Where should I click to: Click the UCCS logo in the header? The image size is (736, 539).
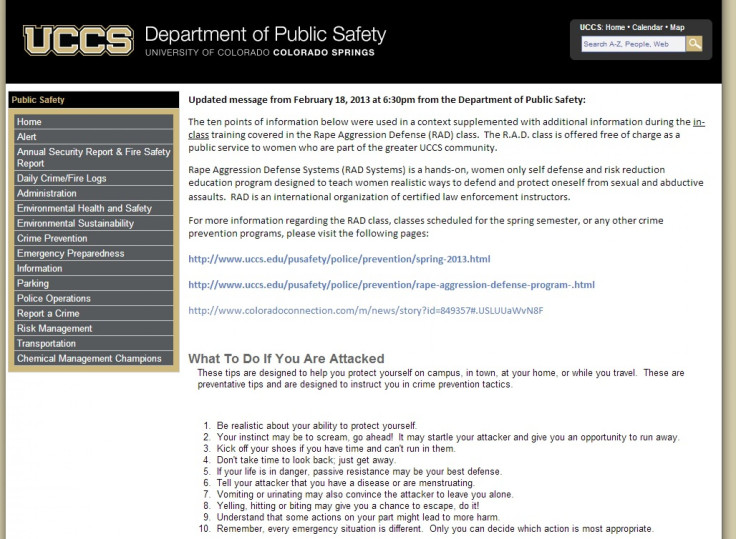(x=78, y=40)
